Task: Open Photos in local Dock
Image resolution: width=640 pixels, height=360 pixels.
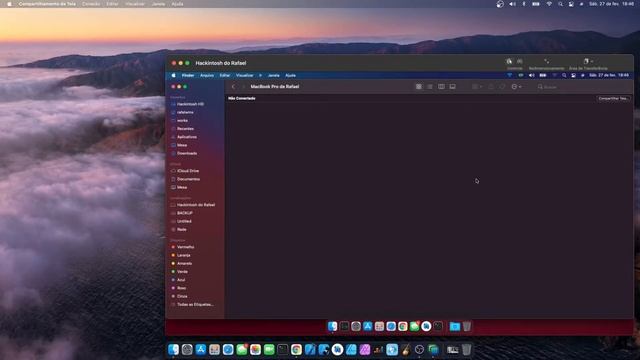Action: pos(256,349)
